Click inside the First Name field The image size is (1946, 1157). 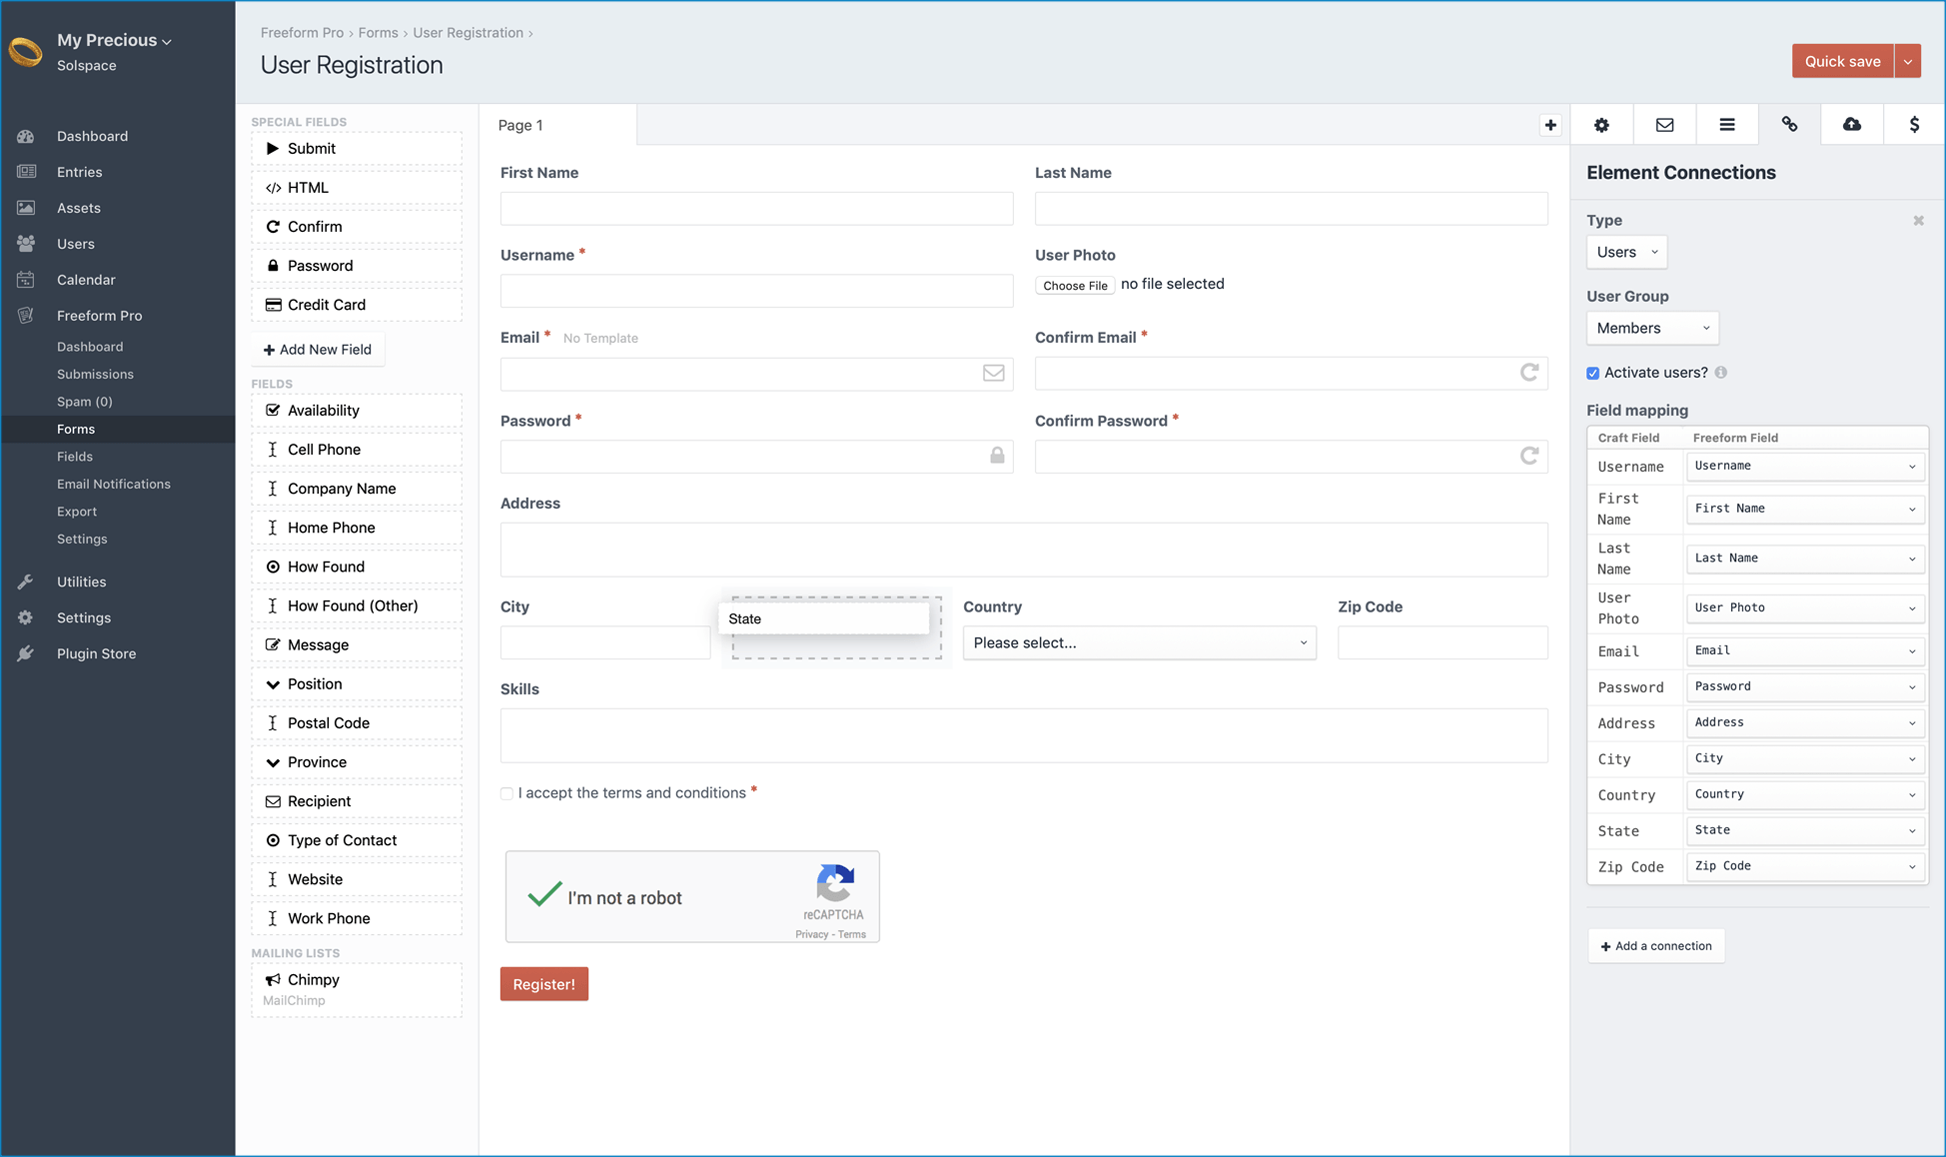(x=757, y=208)
